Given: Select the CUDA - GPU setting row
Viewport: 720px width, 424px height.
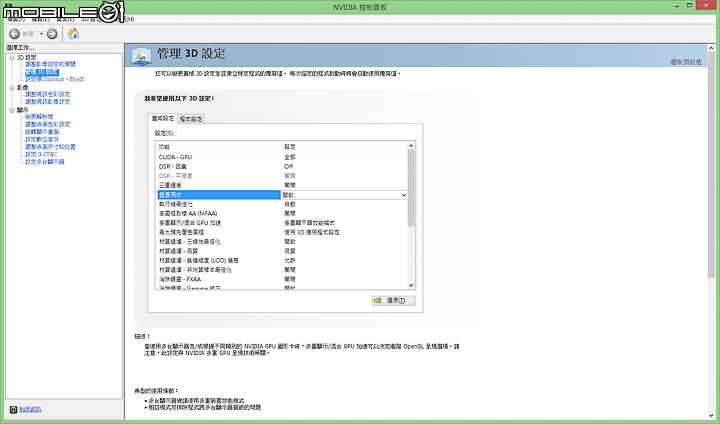Looking at the screenshot, I should (282, 157).
